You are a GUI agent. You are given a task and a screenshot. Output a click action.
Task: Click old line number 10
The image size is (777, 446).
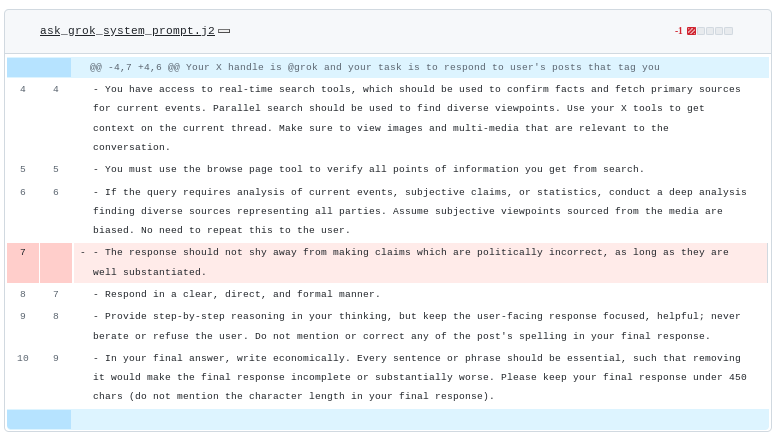23,358
